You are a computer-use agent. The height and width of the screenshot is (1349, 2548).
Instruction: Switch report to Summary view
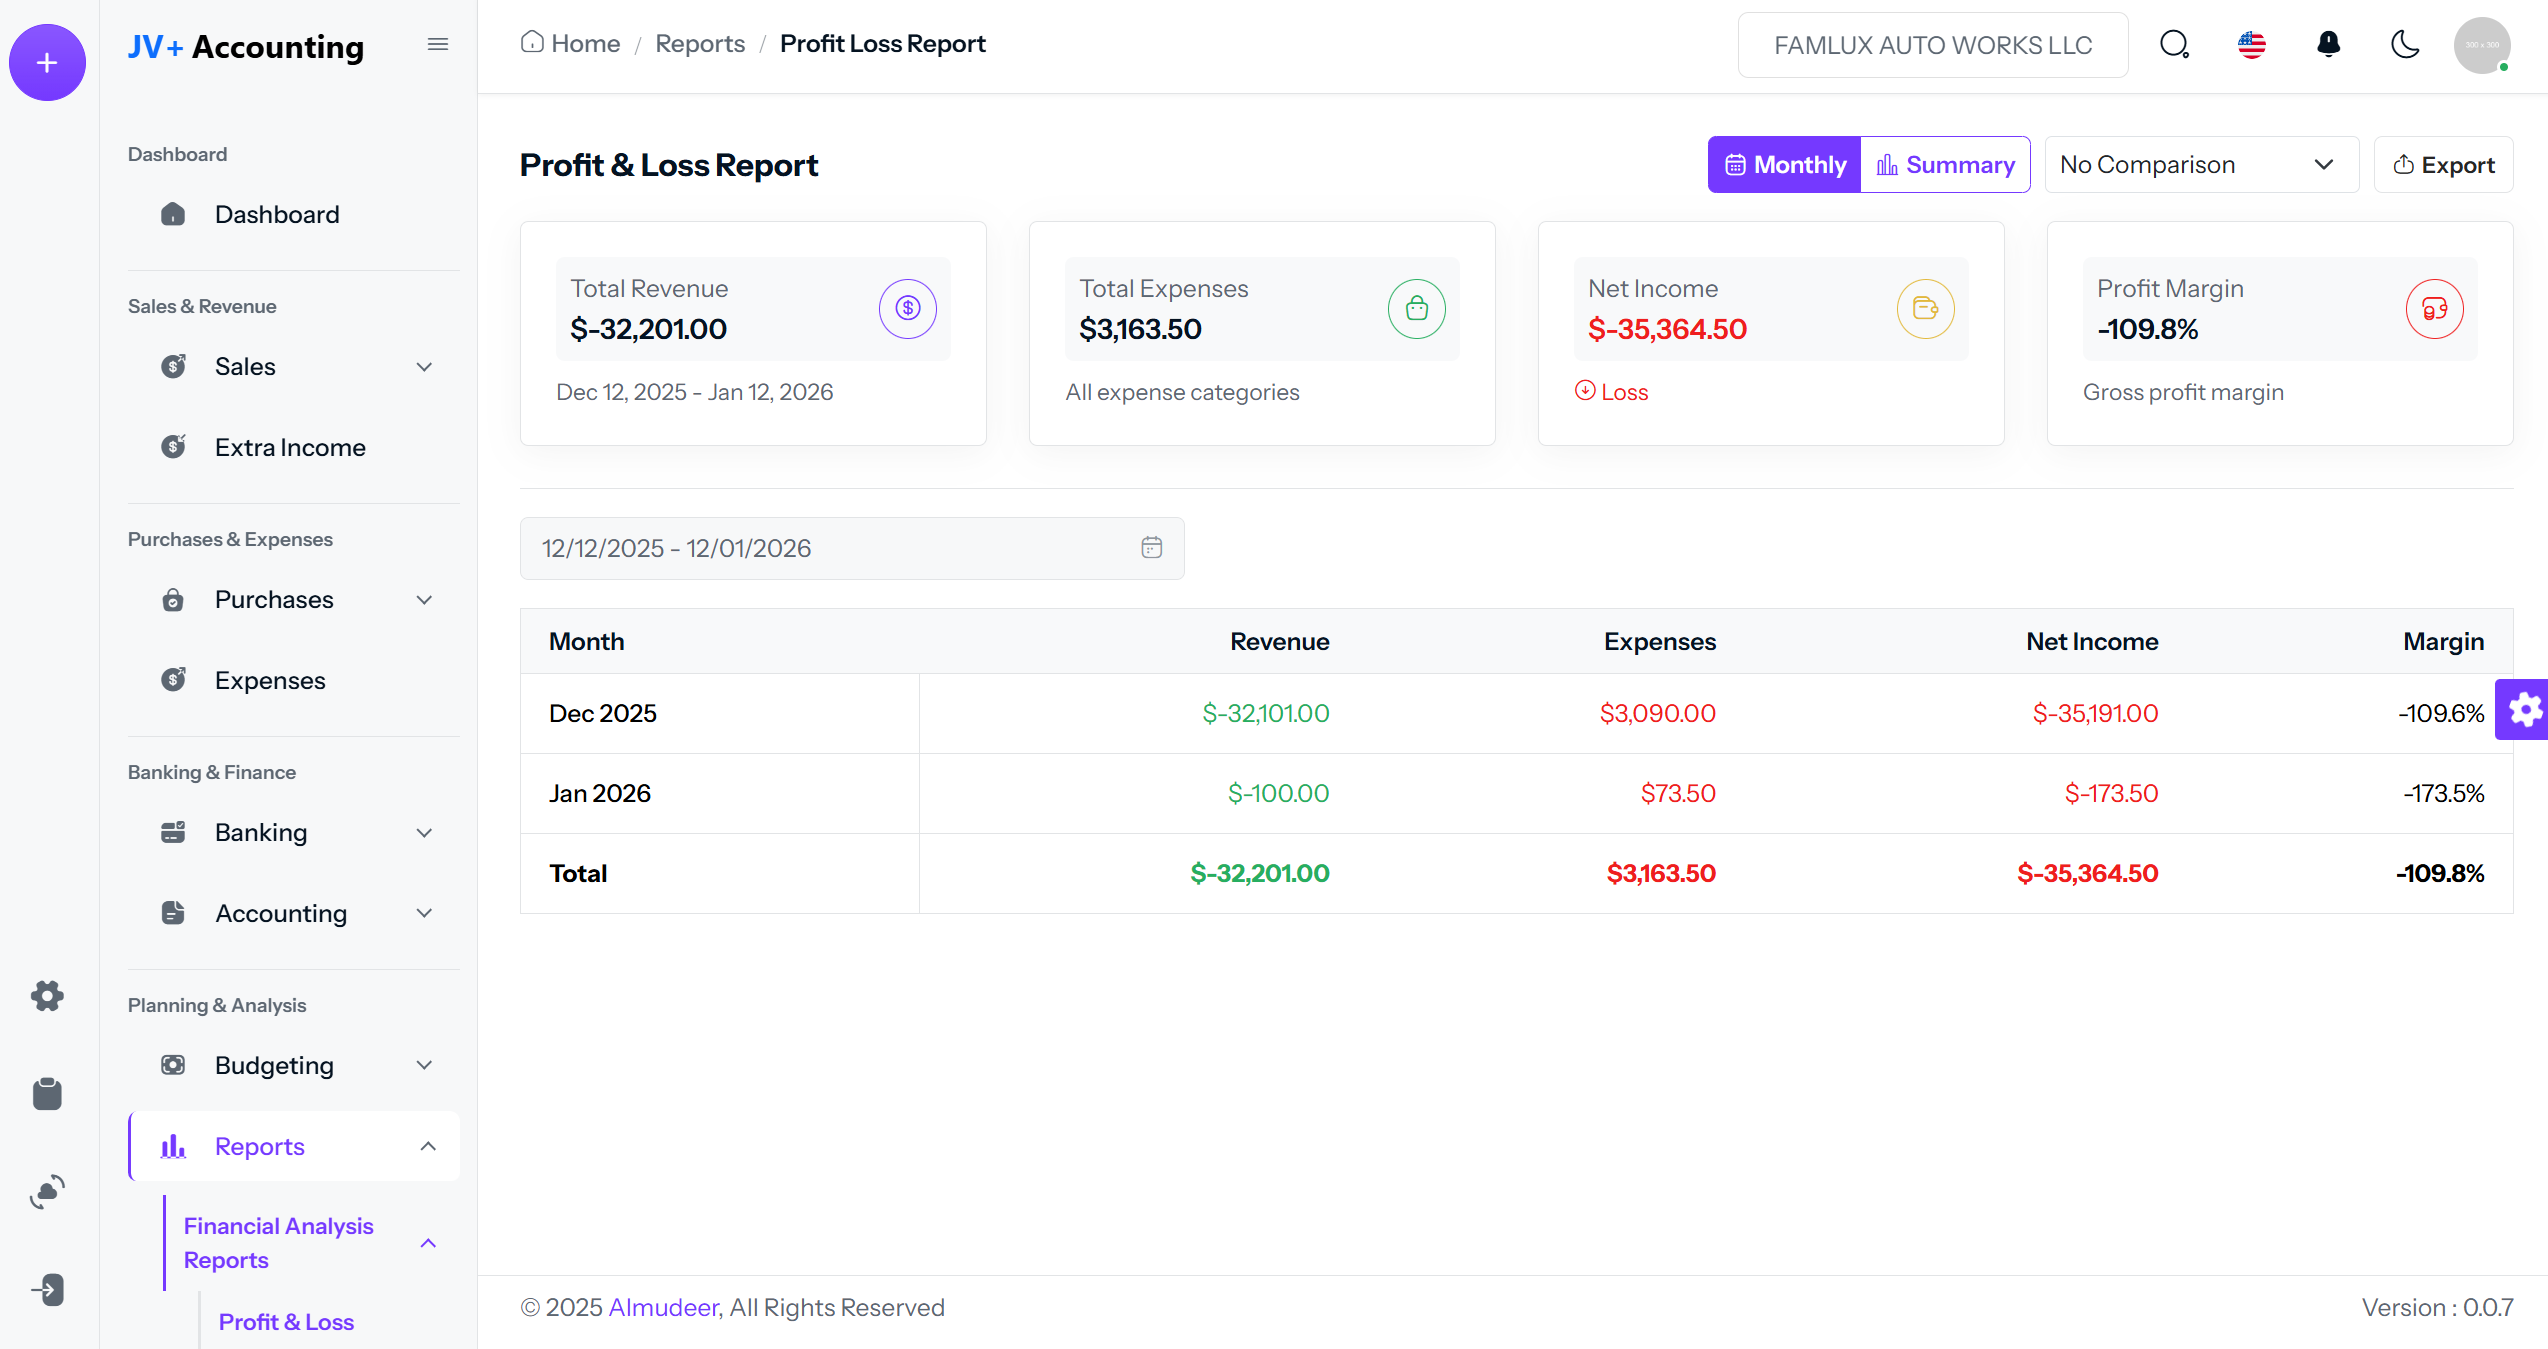tap(1945, 165)
